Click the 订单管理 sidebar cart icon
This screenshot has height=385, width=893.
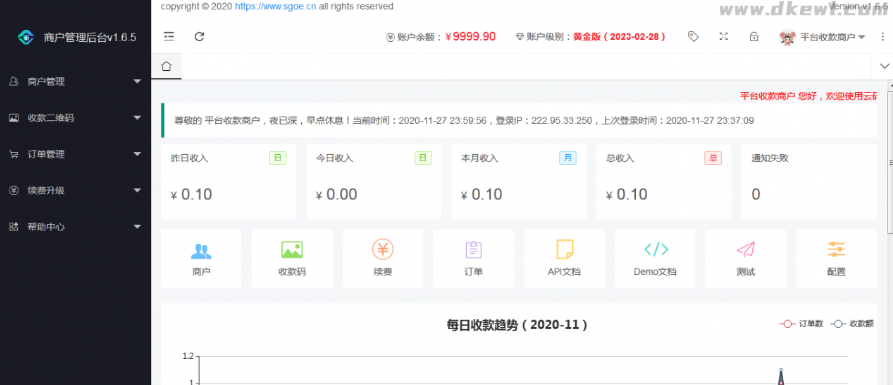(14, 154)
